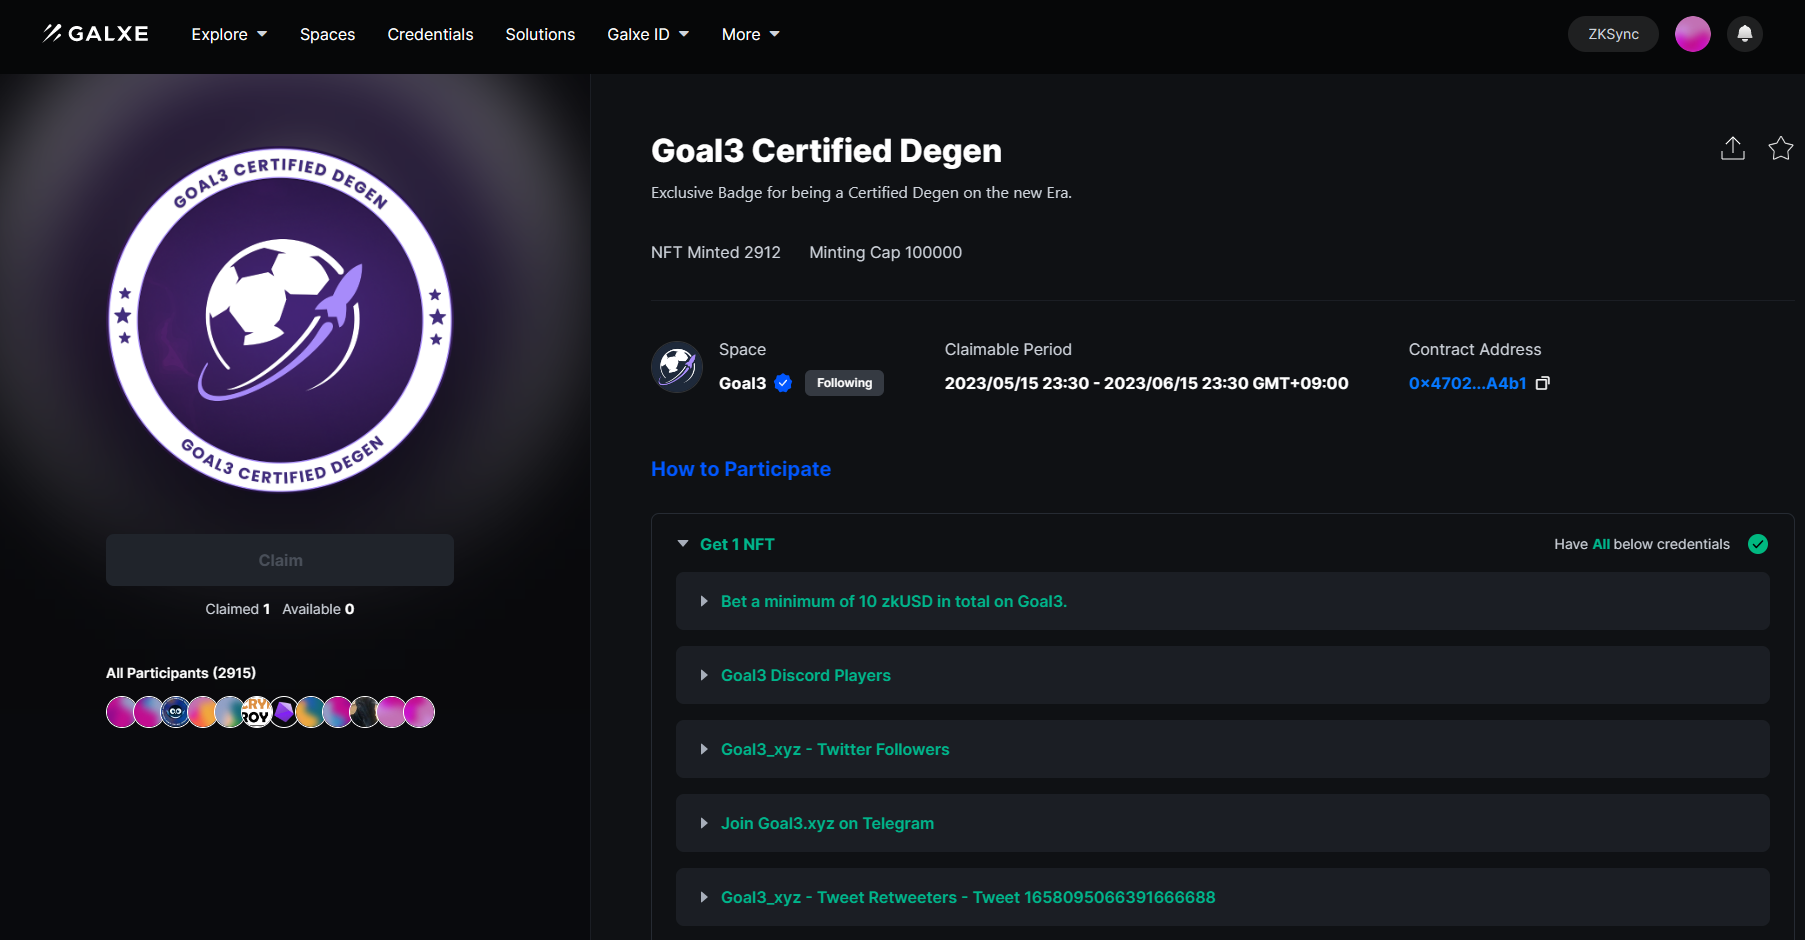Open the Credentials page
1805x940 pixels.
coord(430,34)
